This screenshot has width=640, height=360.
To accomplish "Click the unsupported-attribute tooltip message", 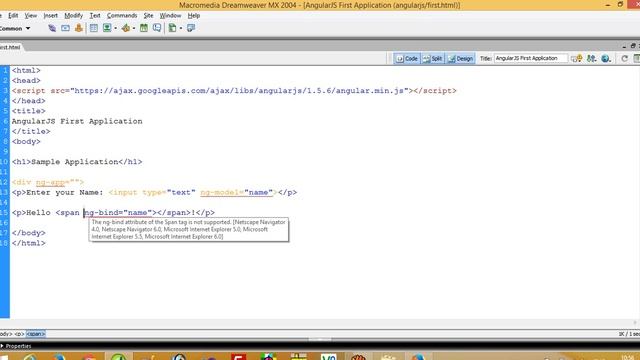I will [x=189, y=229].
